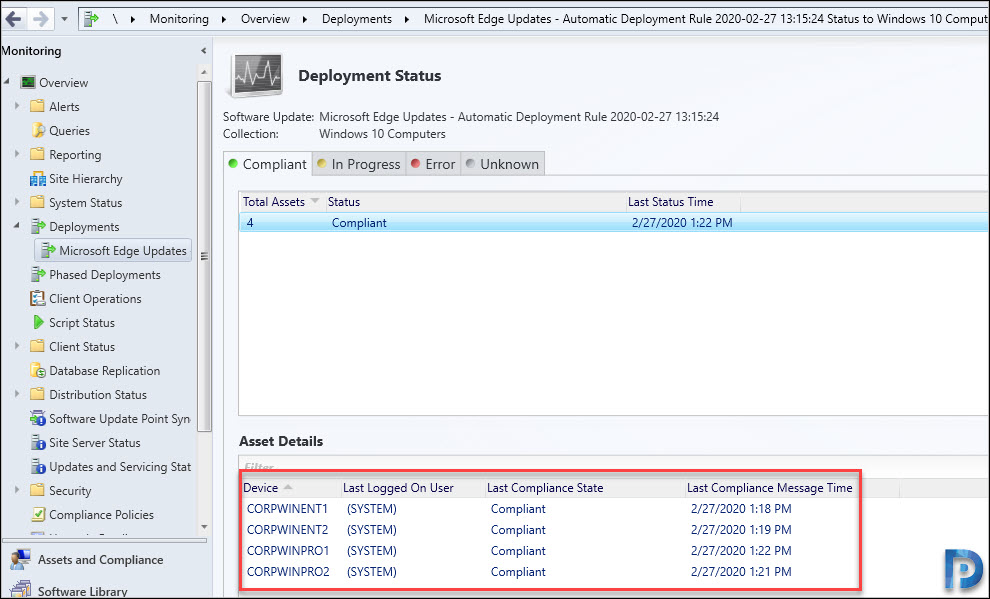Sort by the Last Status Time column header

coord(682,202)
